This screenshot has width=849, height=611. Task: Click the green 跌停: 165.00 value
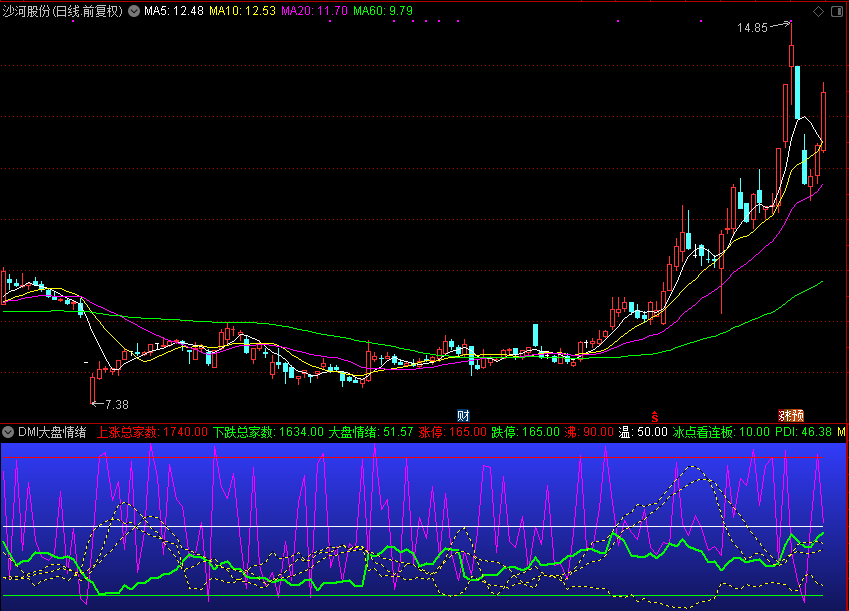click(x=525, y=432)
